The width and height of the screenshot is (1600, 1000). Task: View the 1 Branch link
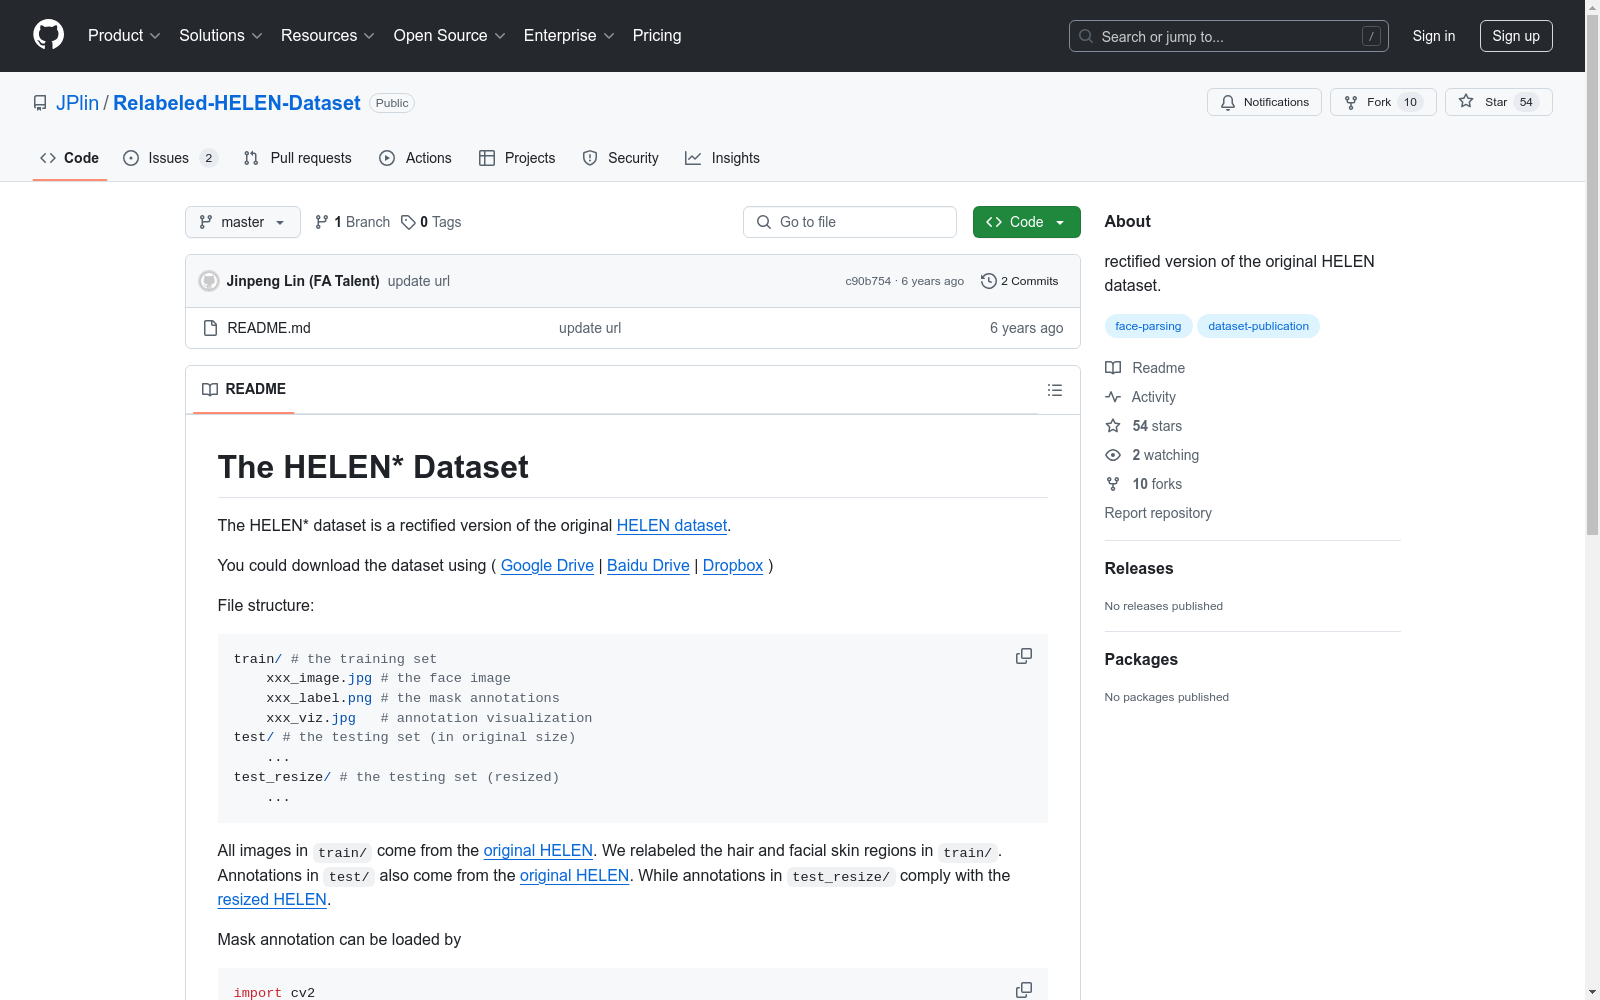[352, 222]
